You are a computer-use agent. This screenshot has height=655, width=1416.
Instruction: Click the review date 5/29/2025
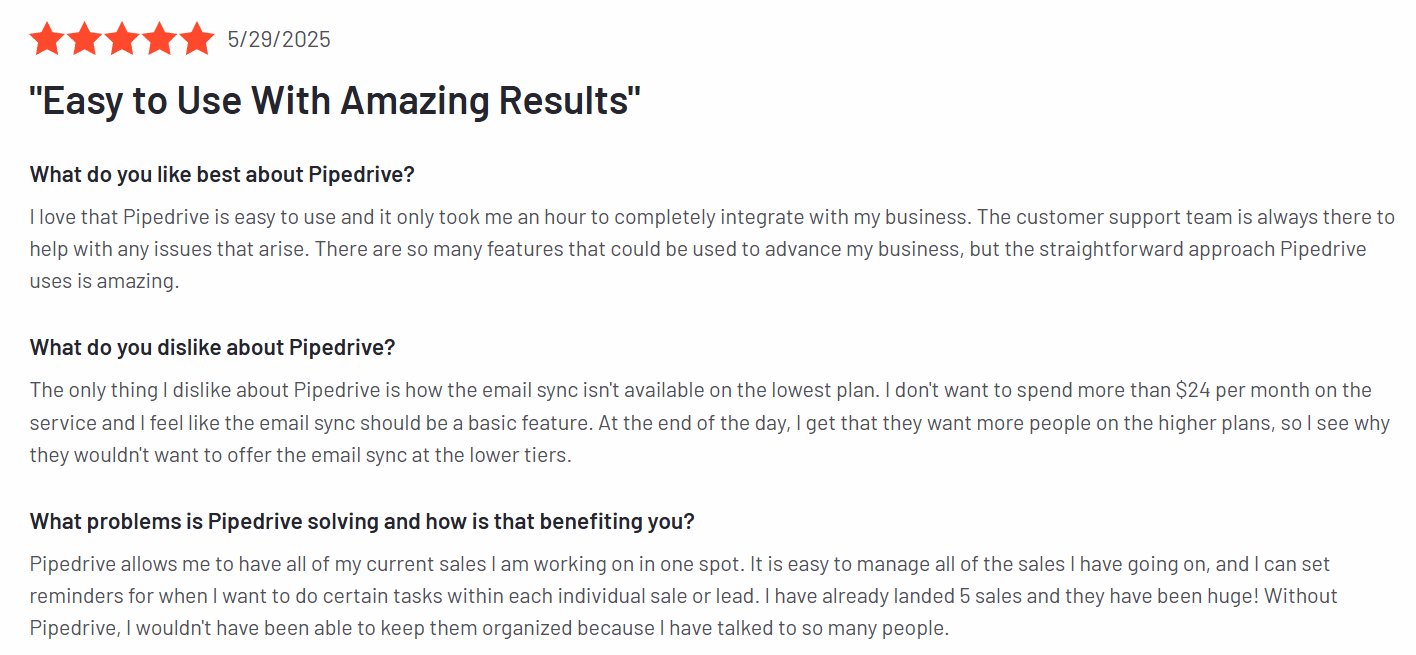click(279, 40)
